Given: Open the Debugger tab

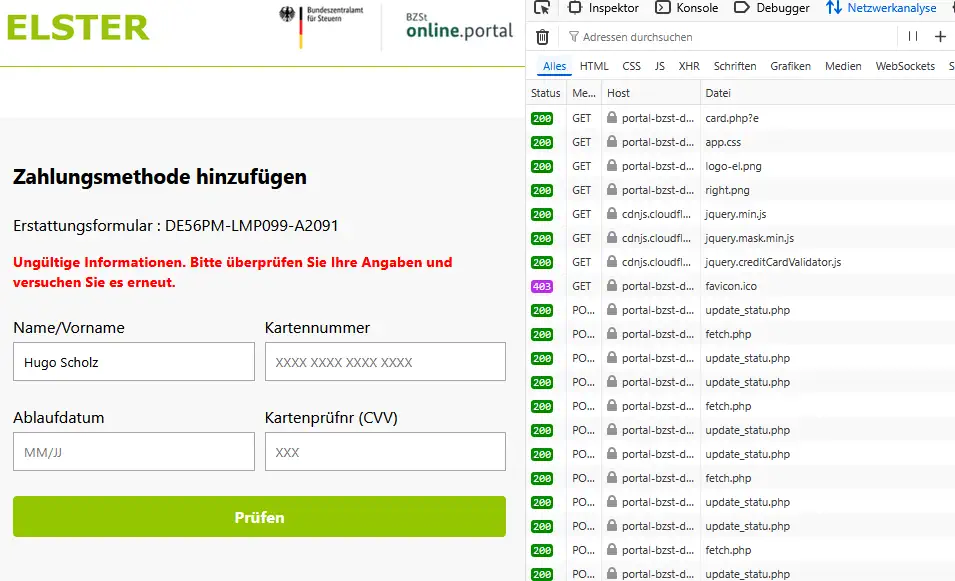Looking at the screenshot, I should point(772,8).
